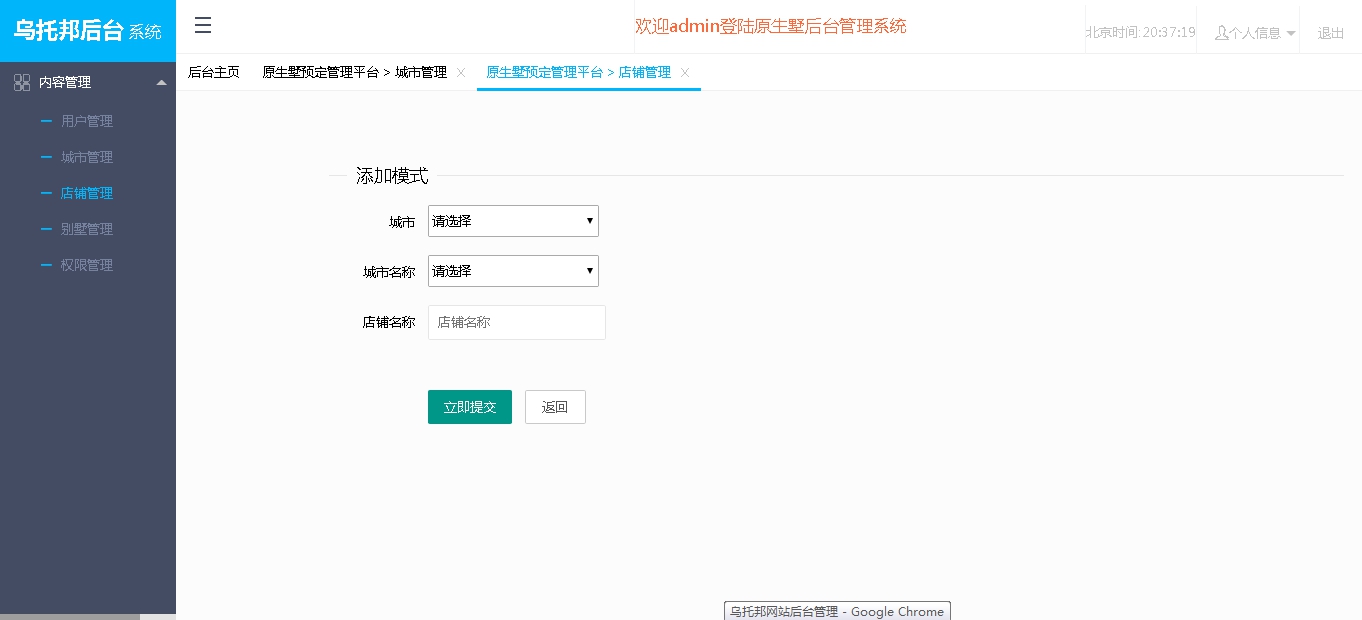Switch to the 后台主页 tab

(x=214, y=73)
